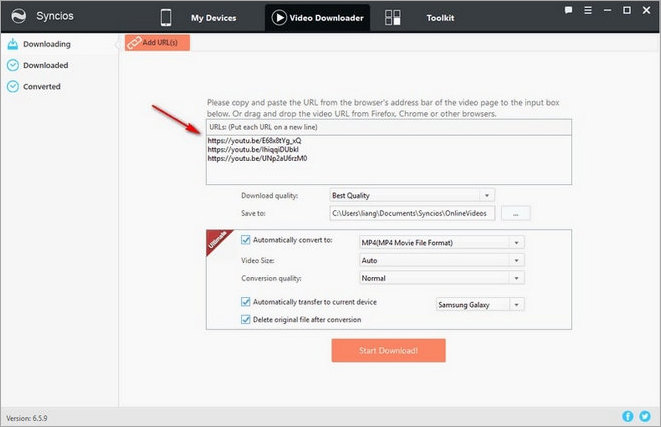
Task: Open the hamburger menu icon
Action: (x=588, y=10)
